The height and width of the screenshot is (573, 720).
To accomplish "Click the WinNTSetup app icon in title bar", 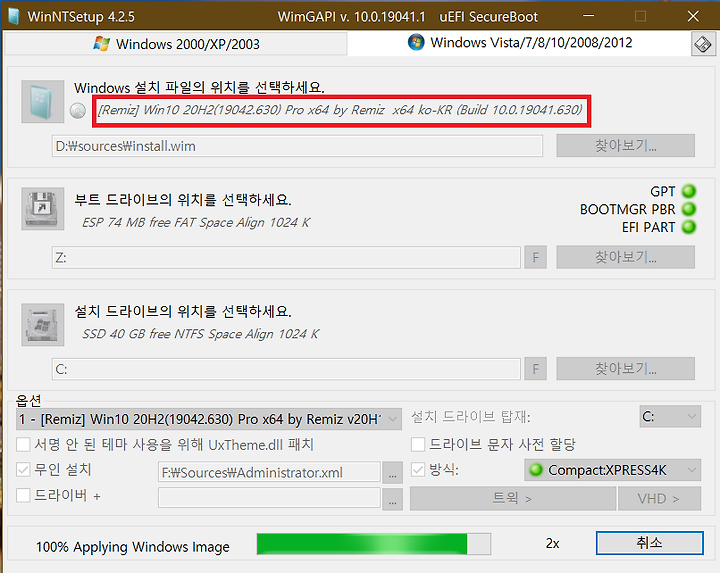I will (x=14, y=17).
